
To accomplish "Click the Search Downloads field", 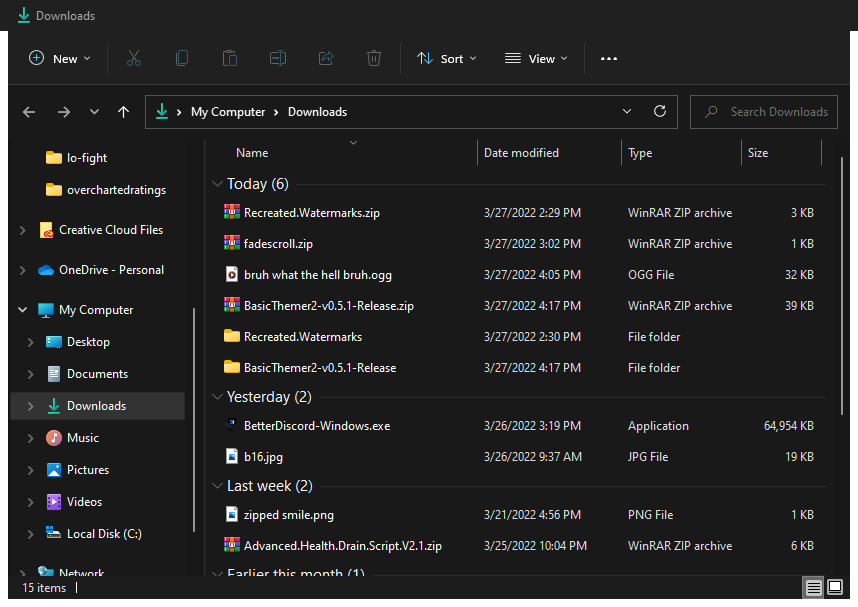I will [x=763, y=111].
